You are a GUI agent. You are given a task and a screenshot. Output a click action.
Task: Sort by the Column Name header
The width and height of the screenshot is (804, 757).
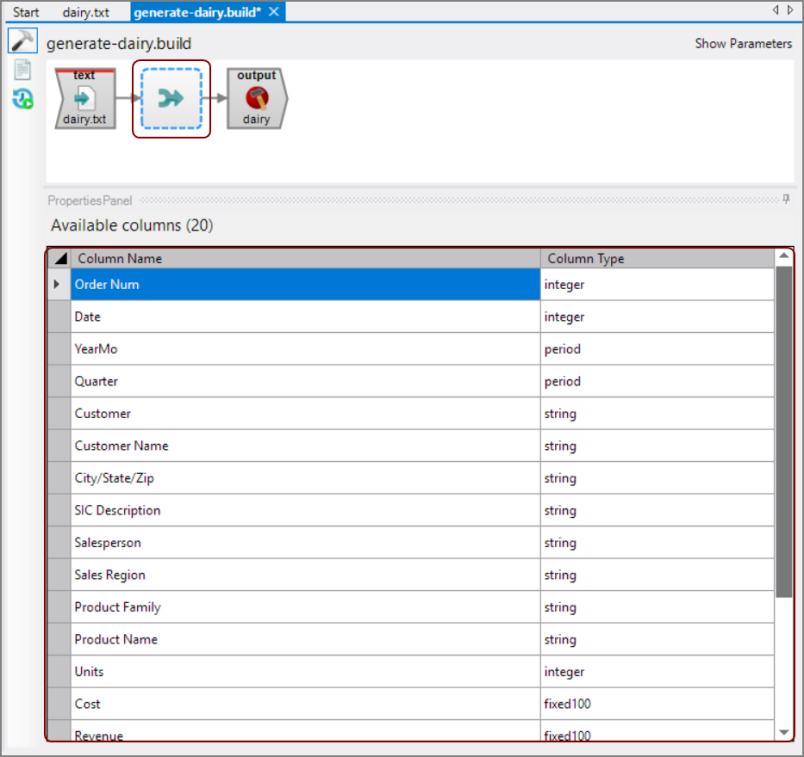(x=305, y=258)
